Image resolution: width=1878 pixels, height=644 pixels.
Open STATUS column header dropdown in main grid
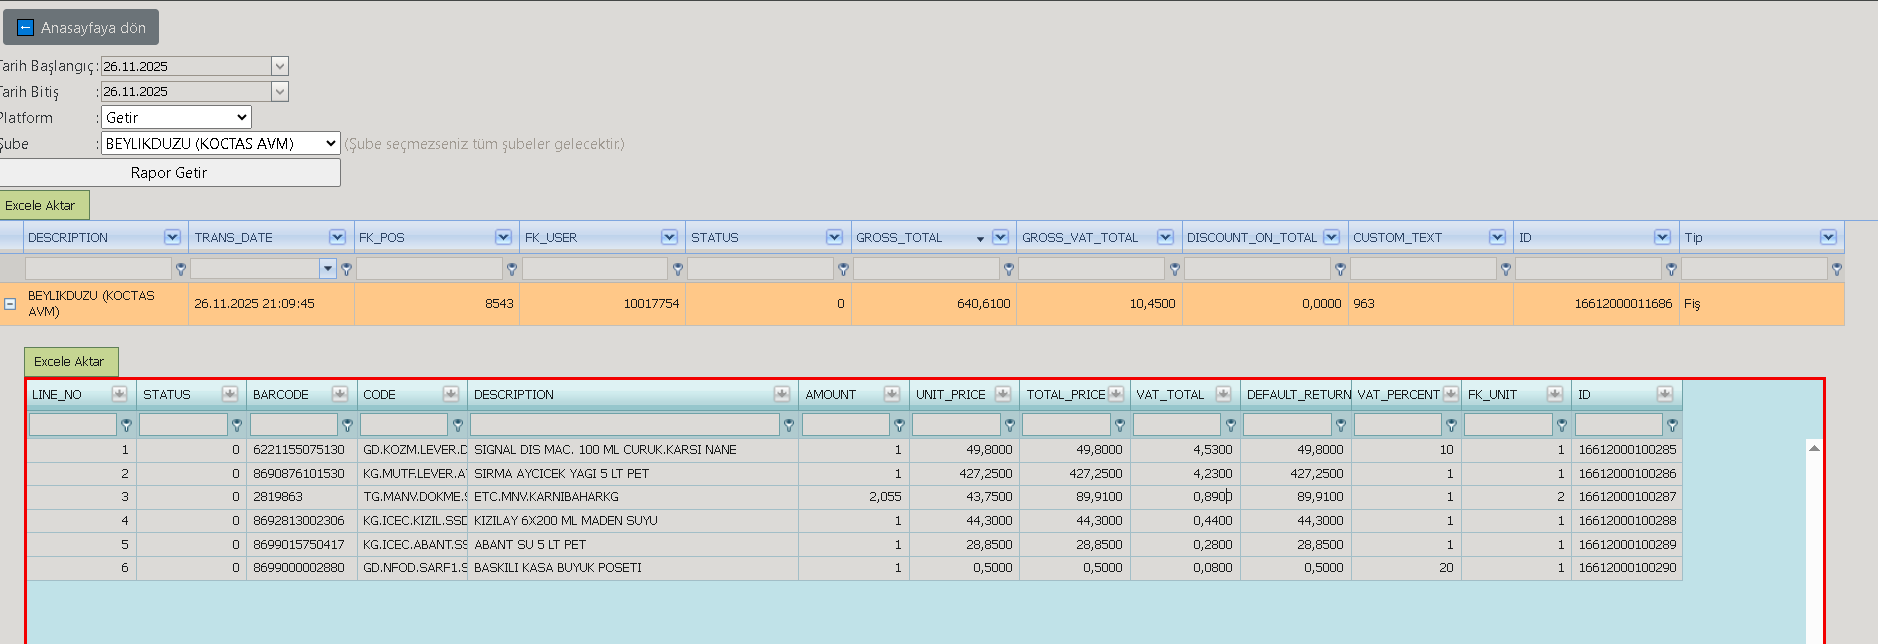[834, 237]
